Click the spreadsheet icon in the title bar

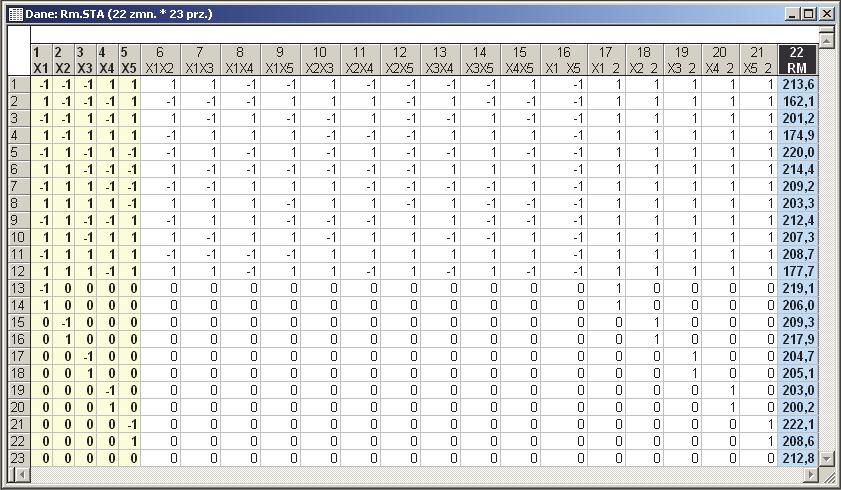(16, 14)
